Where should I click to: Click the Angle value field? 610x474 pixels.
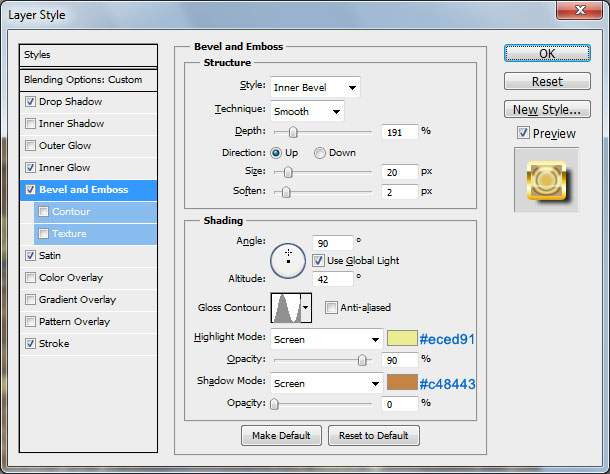click(x=333, y=243)
